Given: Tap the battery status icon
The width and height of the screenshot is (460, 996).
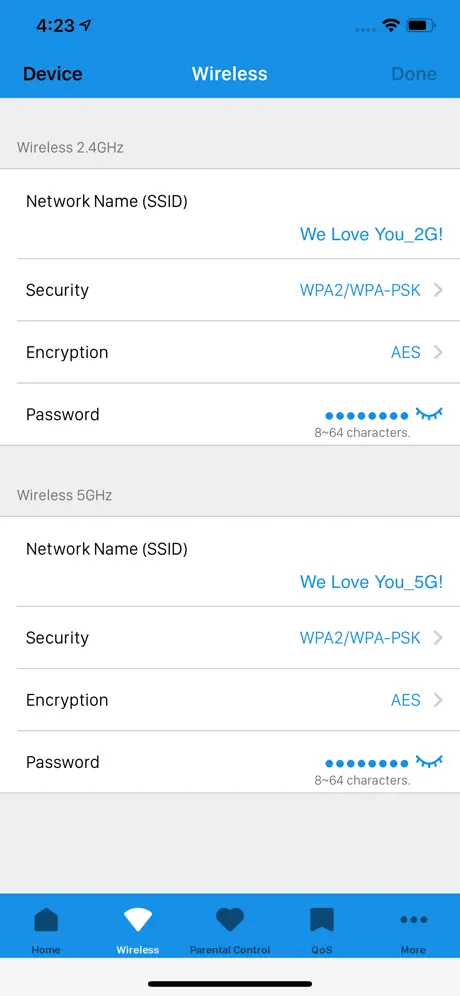Looking at the screenshot, I should (421, 26).
